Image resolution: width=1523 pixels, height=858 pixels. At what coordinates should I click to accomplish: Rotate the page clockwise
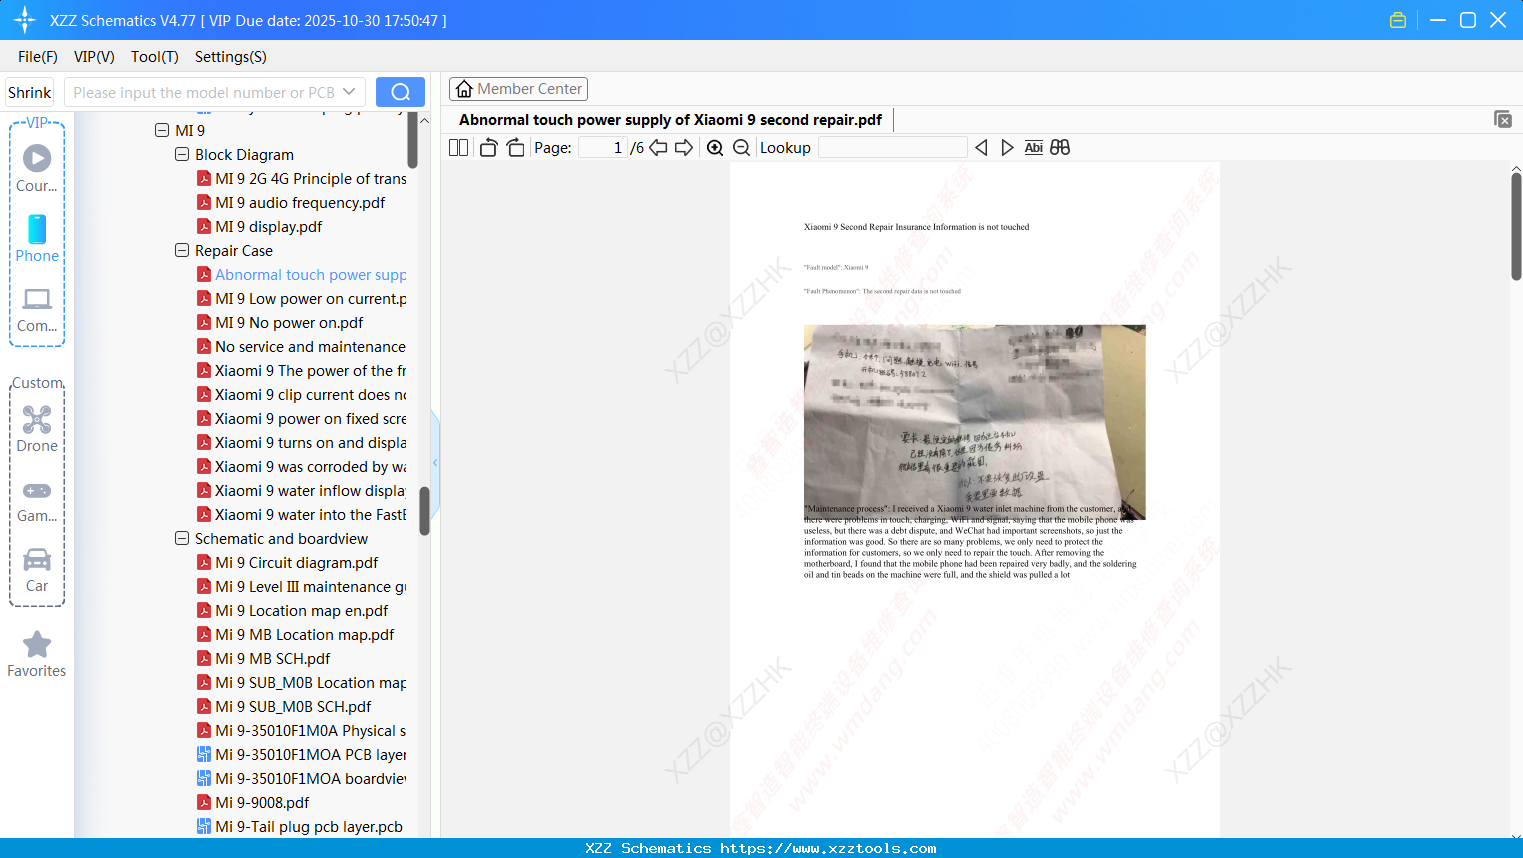(516, 148)
